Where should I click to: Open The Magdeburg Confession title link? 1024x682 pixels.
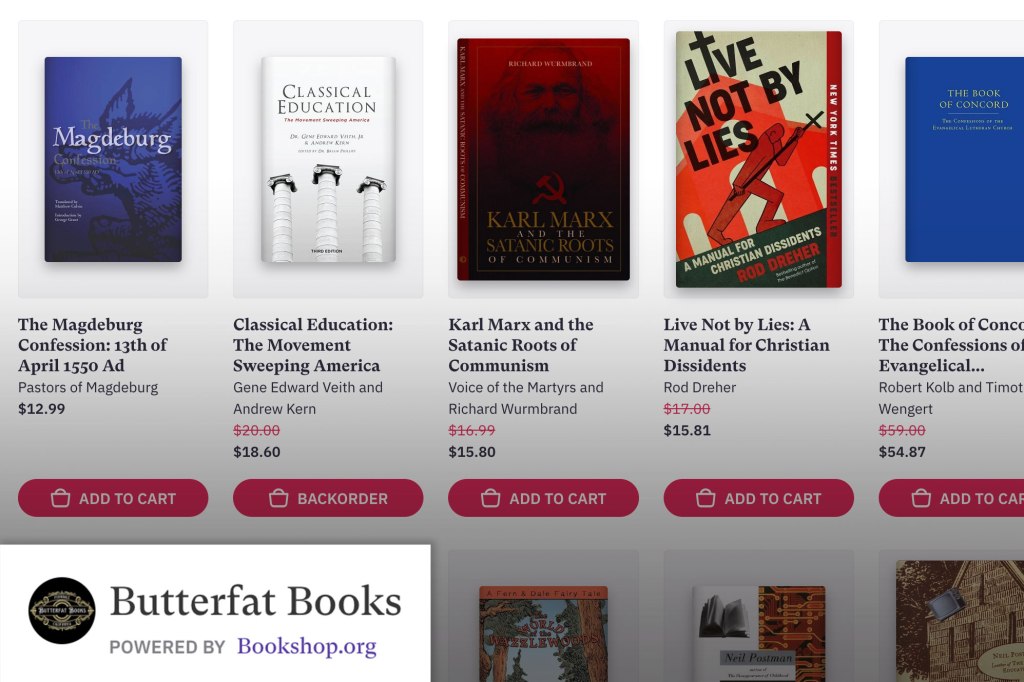92,345
